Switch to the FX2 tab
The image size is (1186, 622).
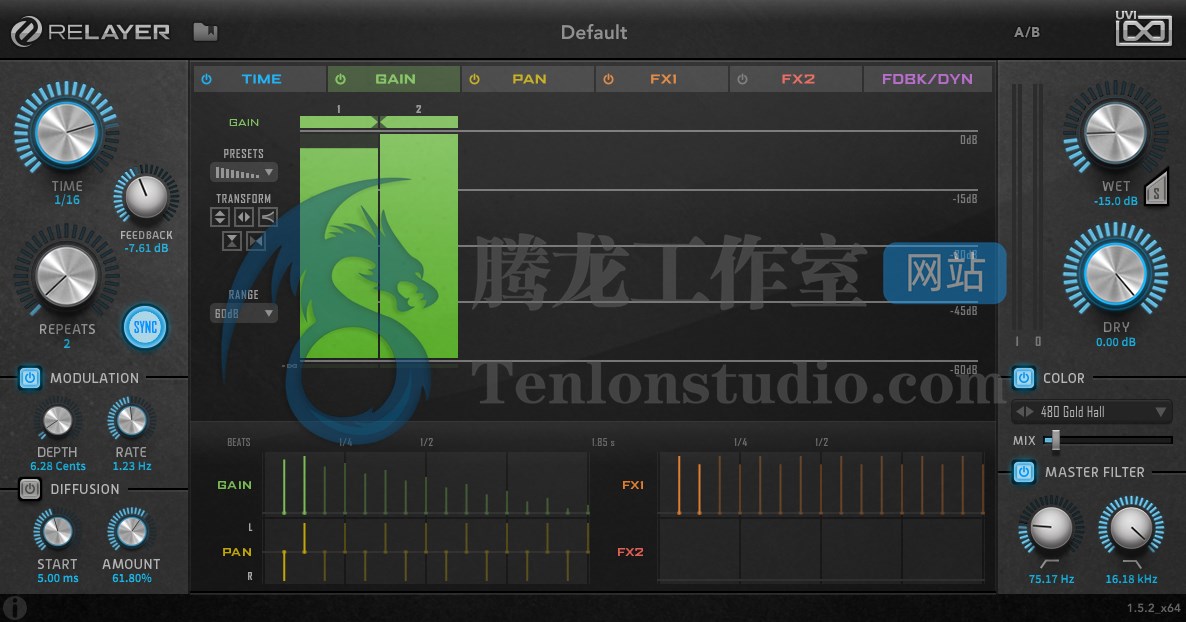tap(796, 79)
